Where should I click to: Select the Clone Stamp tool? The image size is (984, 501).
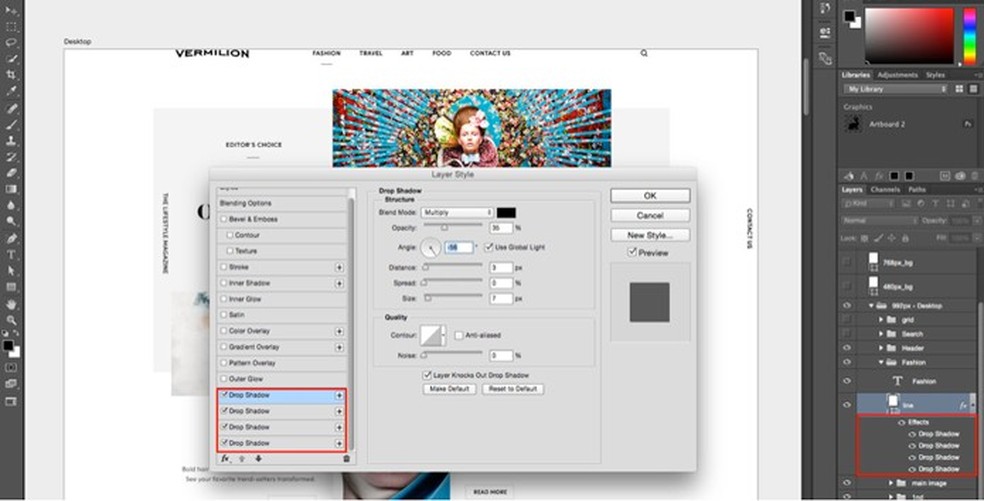(11, 140)
